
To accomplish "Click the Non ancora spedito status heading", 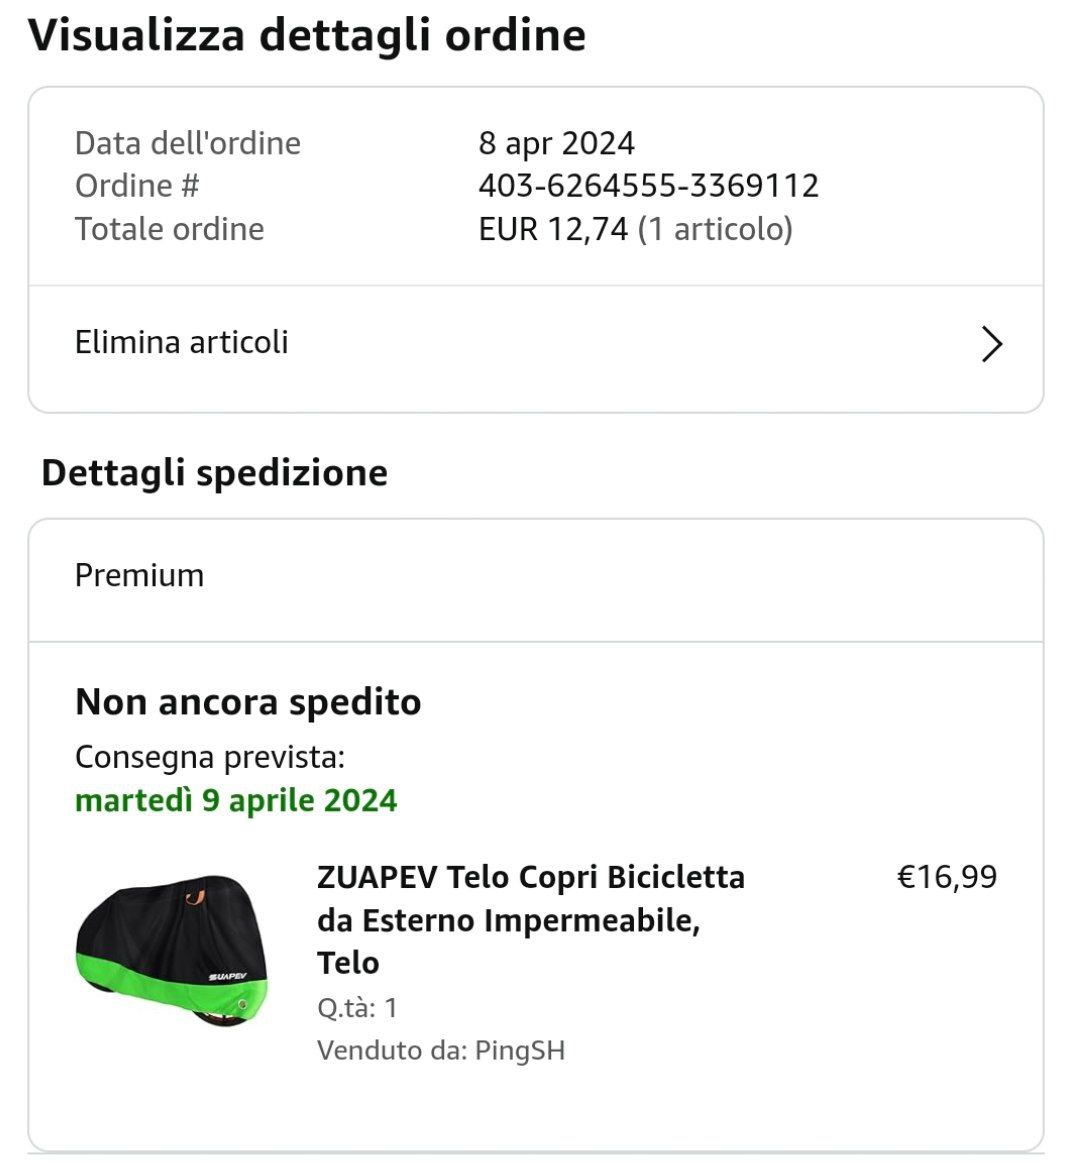I will tap(248, 702).
